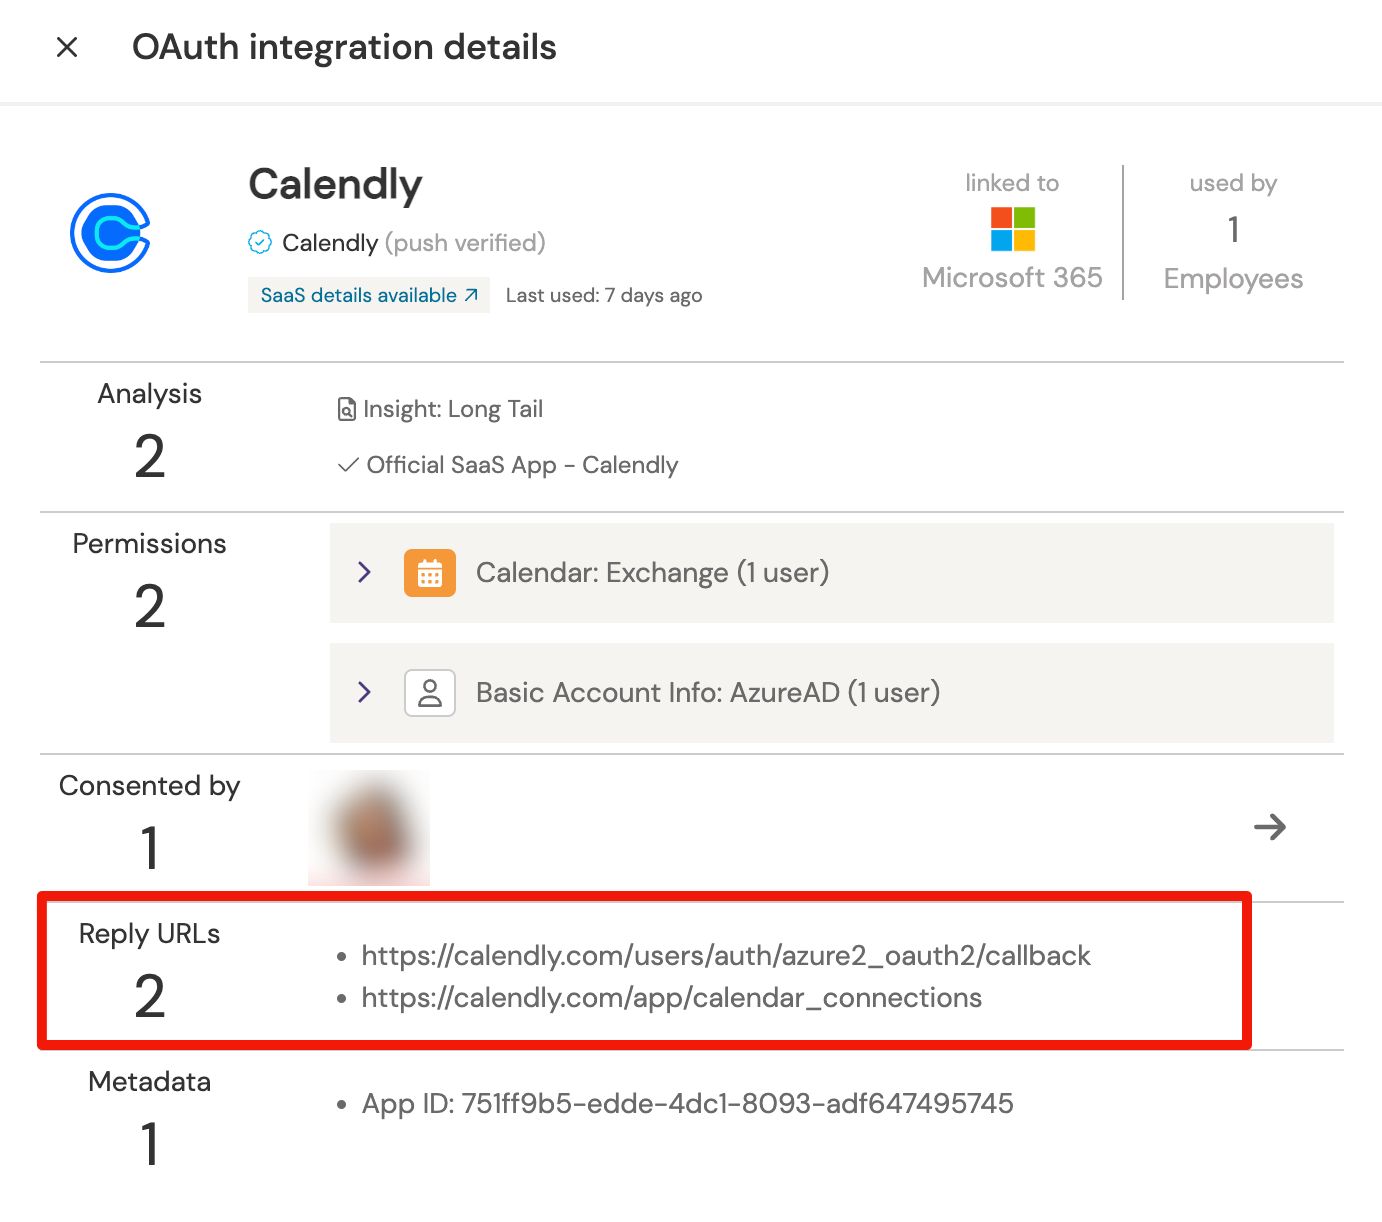Open the SaaS details available link
This screenshot has height=1222, width=1382.
369,295
